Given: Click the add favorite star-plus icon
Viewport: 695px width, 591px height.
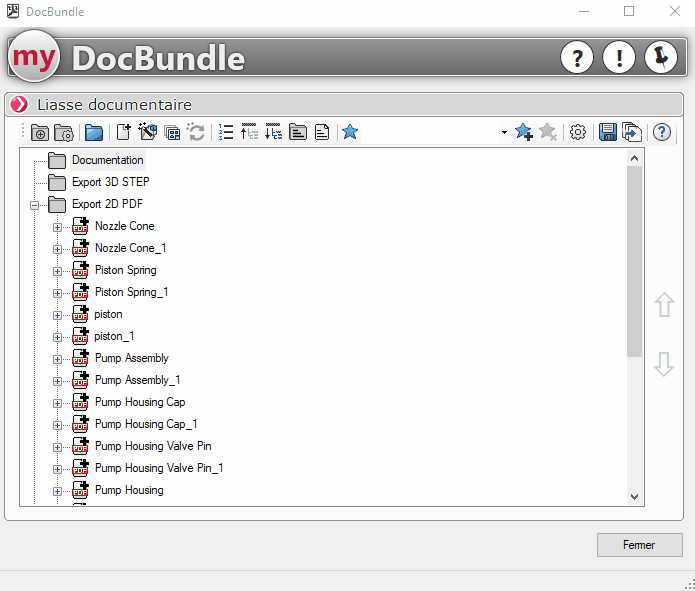Looking at the screenshot, I should (523, 132).
